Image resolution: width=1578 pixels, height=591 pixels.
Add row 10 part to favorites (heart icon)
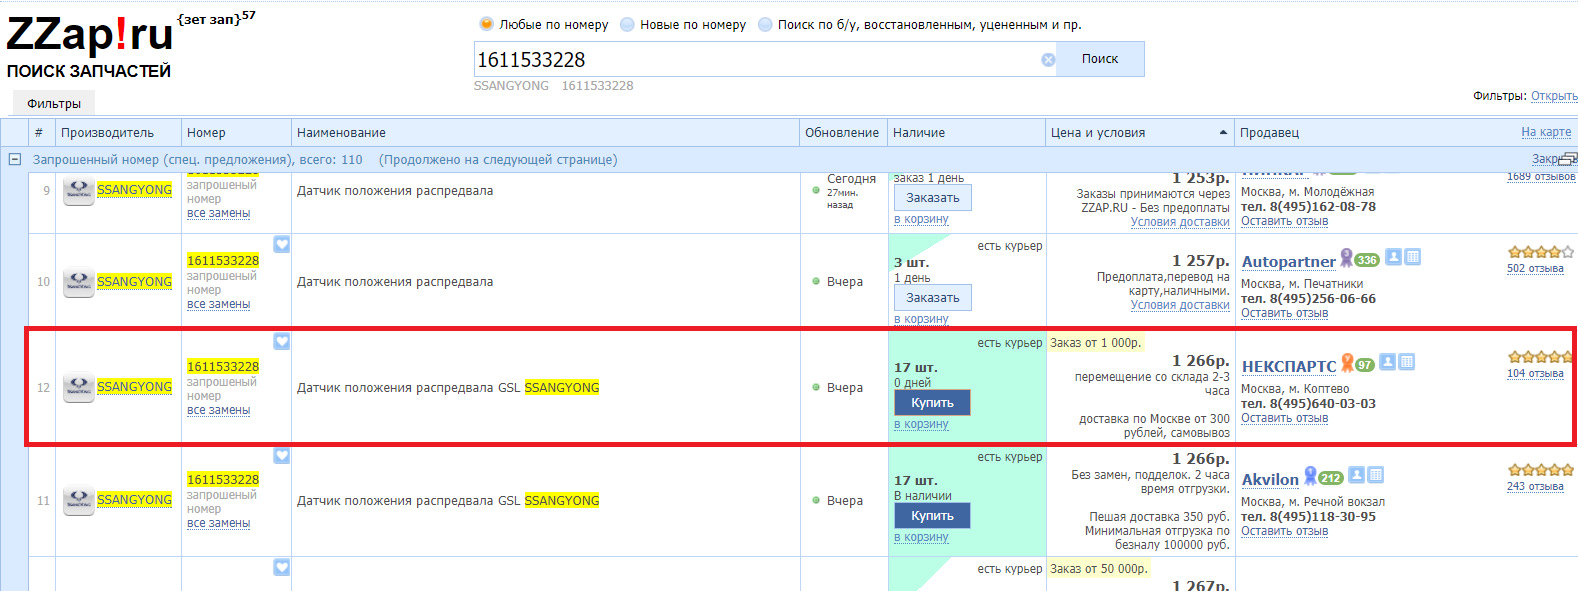(x=282, y=244)
